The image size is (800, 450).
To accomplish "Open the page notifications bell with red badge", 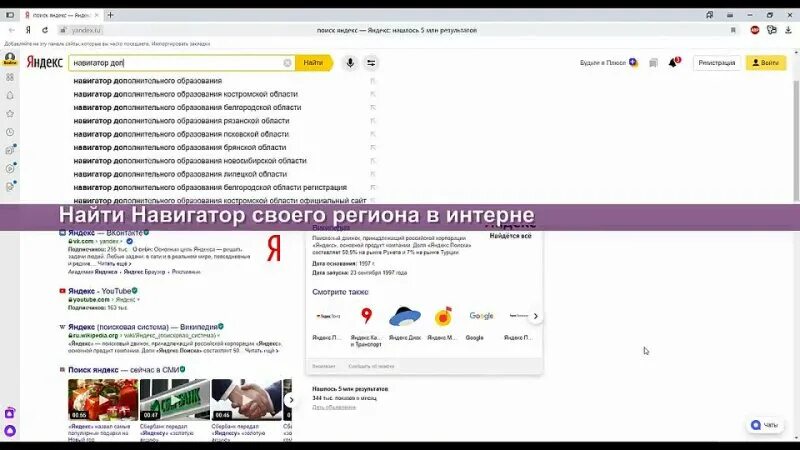I will pos(673,62).
